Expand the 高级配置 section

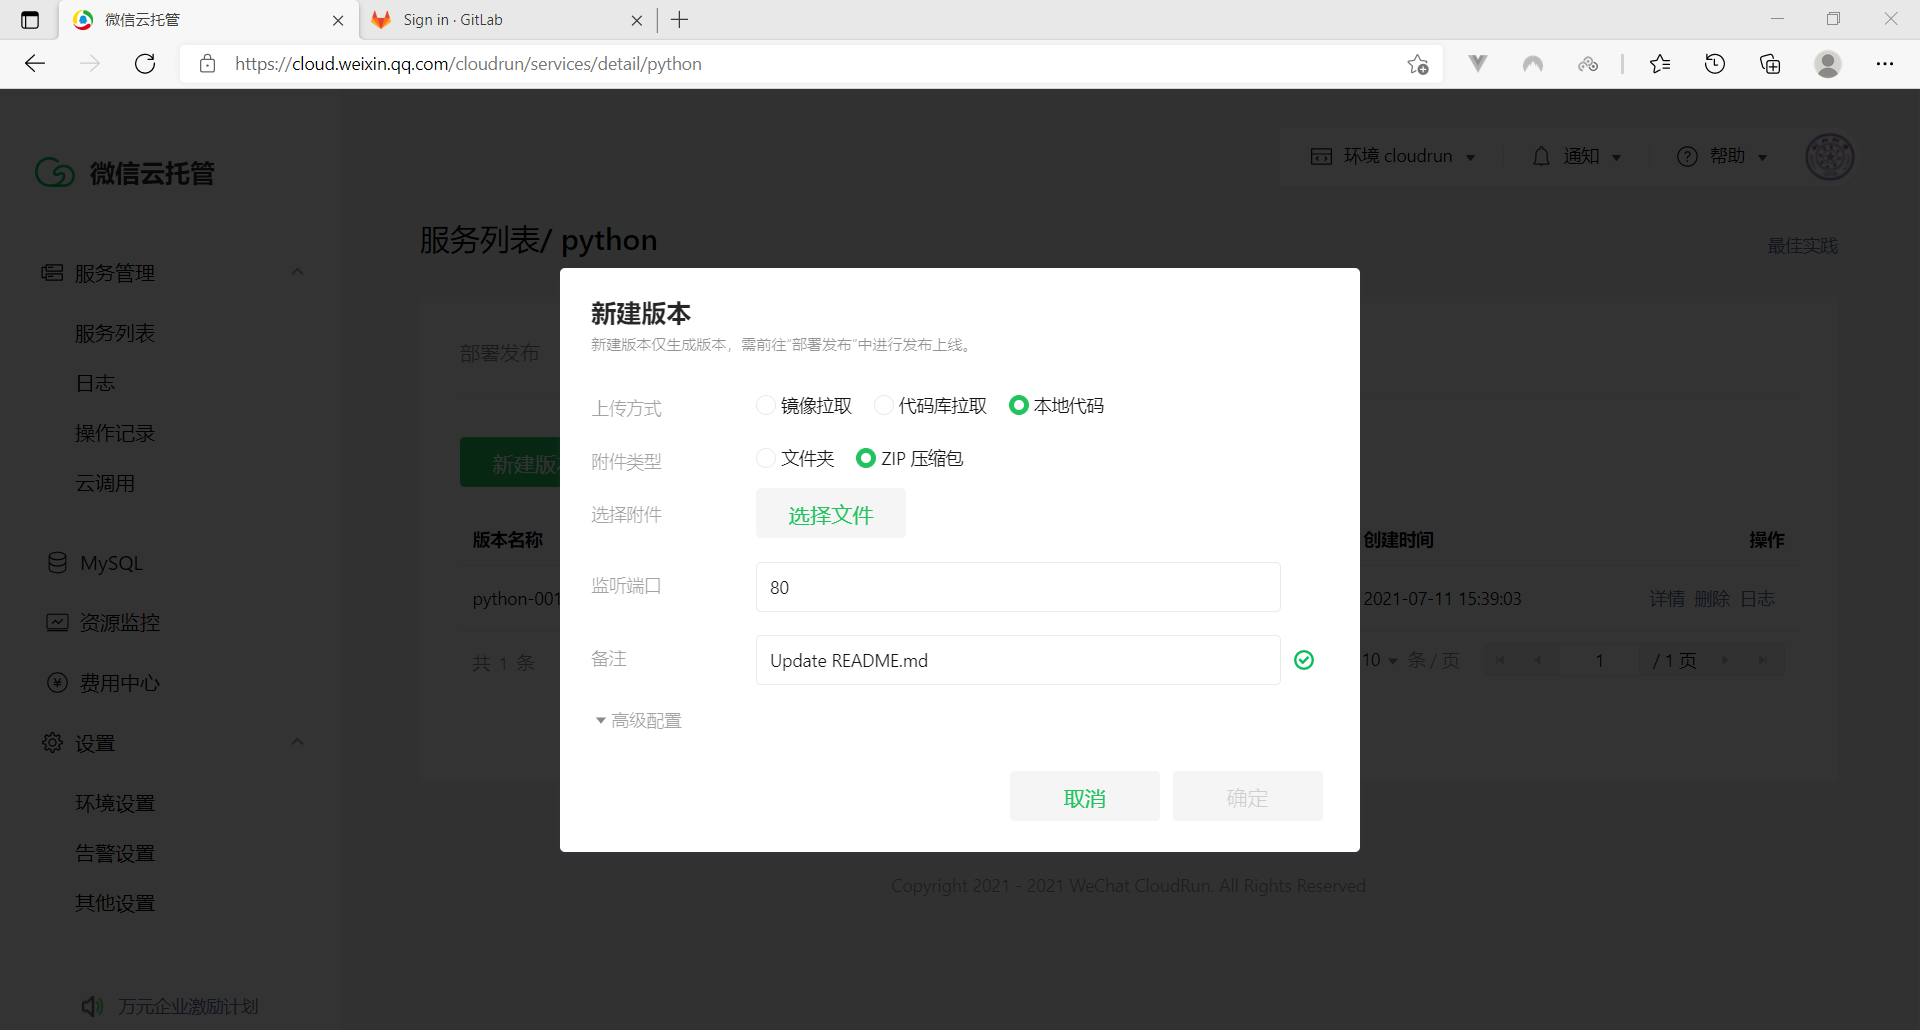point(638,720)
